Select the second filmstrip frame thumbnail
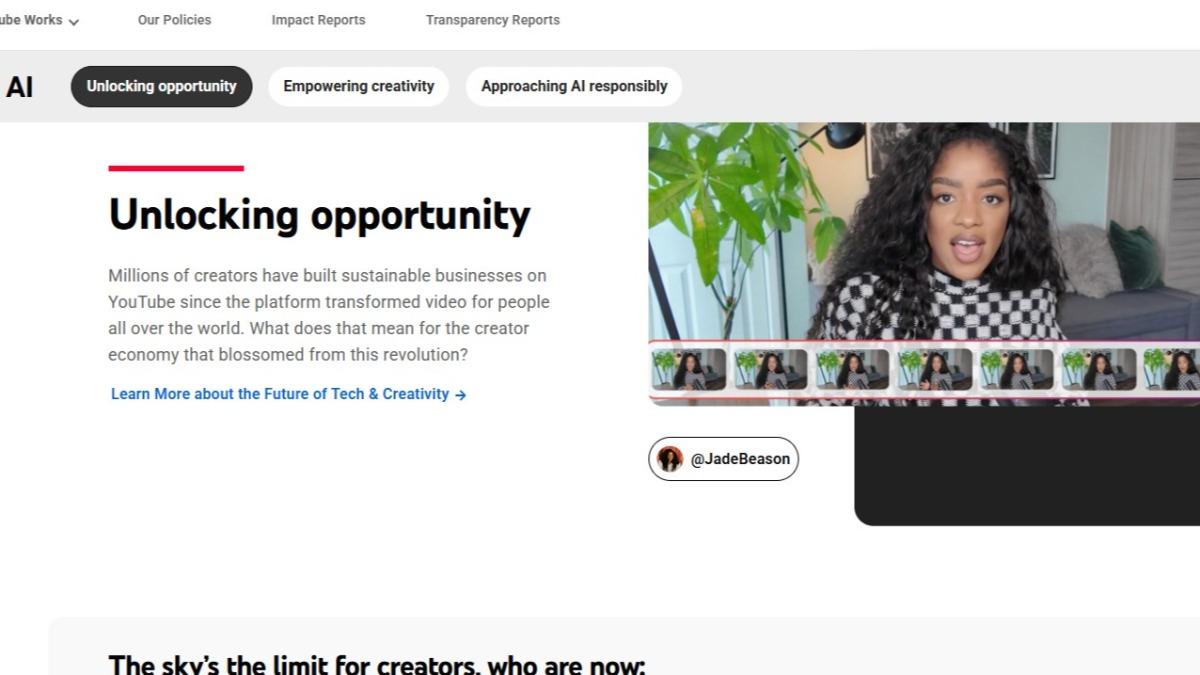This screenshot has width=1200, height=675. (771, 369)
